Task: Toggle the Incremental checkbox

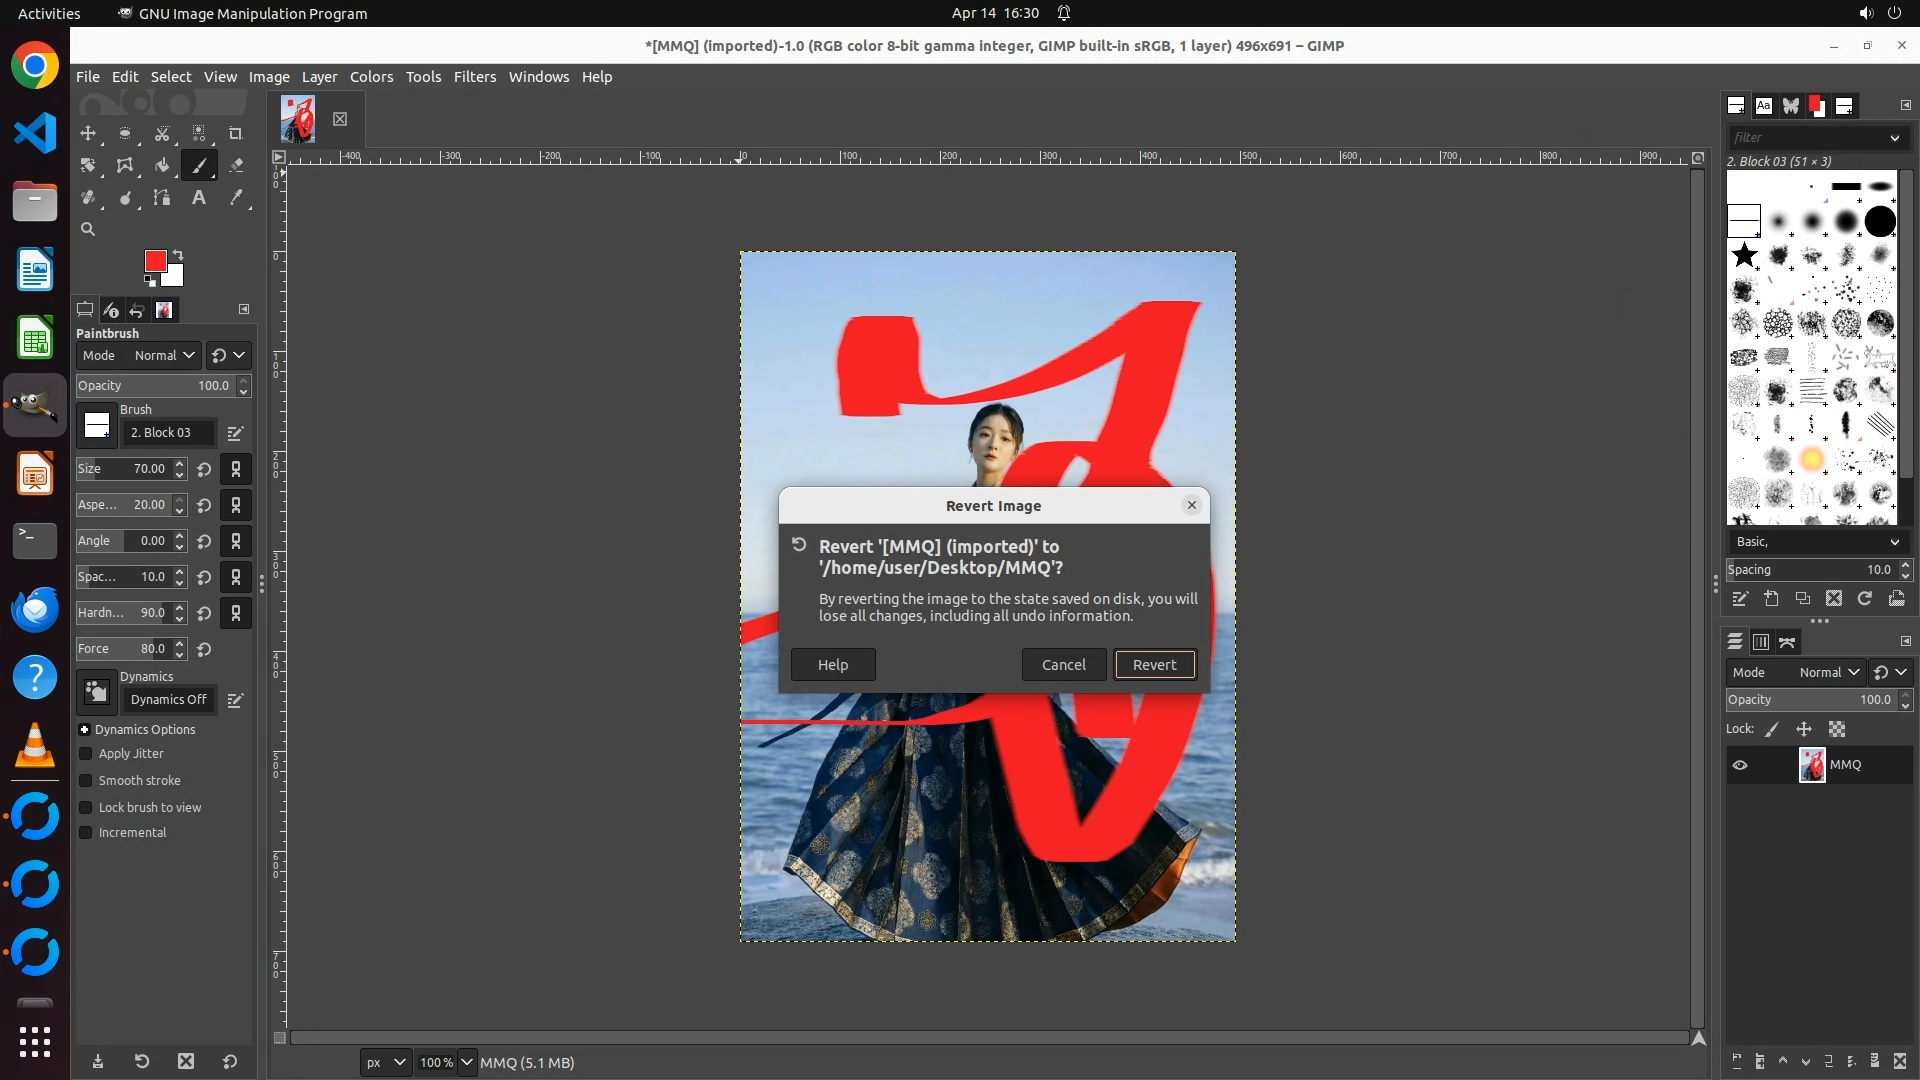Action: coord(86,833)
